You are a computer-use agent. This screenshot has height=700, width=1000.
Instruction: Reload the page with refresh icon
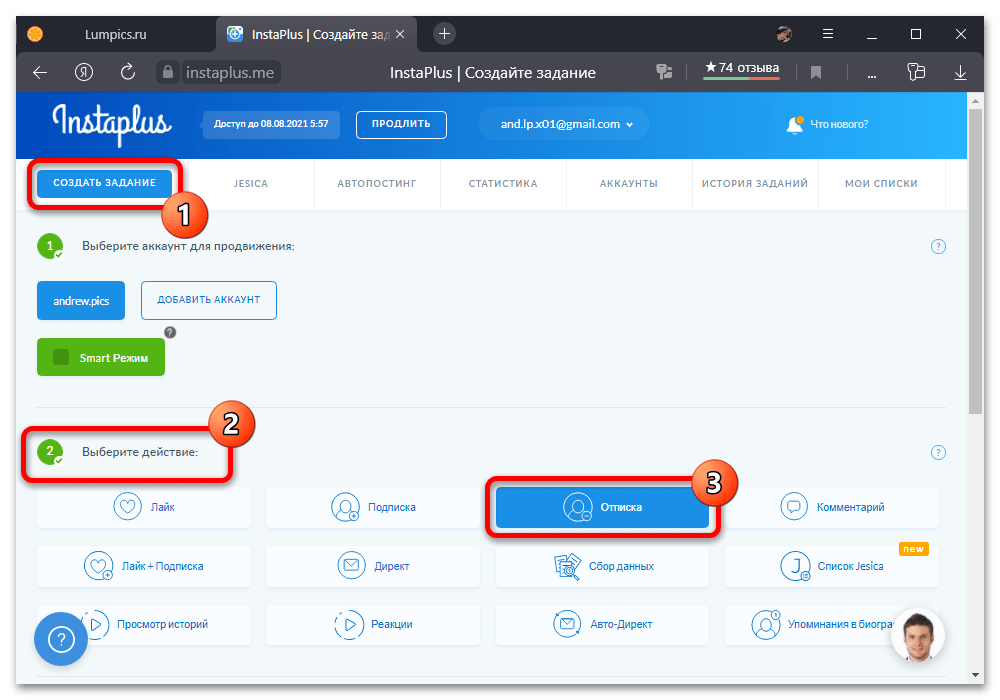(128, 72)
